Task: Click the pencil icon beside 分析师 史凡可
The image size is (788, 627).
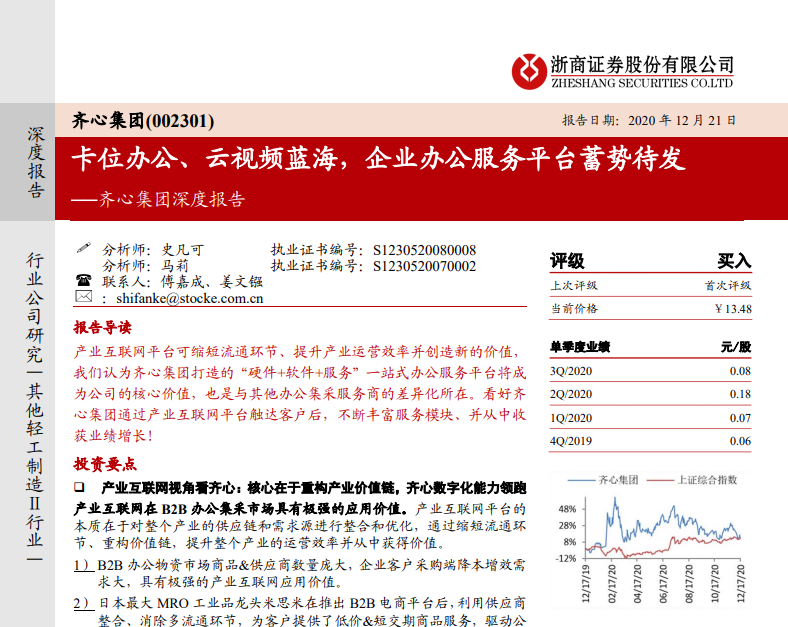Action: 83,248
